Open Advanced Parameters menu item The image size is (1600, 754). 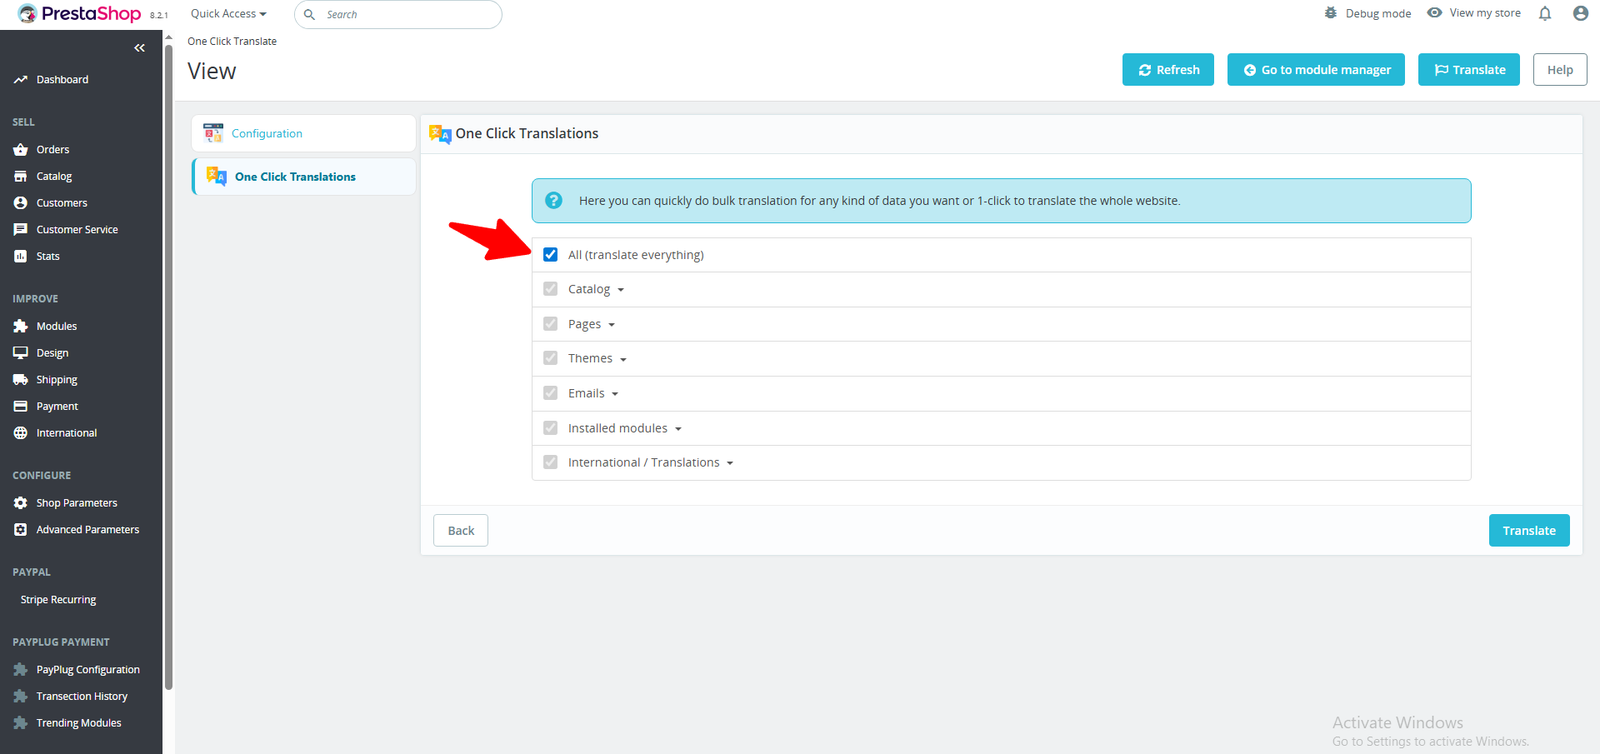point(87,530)
